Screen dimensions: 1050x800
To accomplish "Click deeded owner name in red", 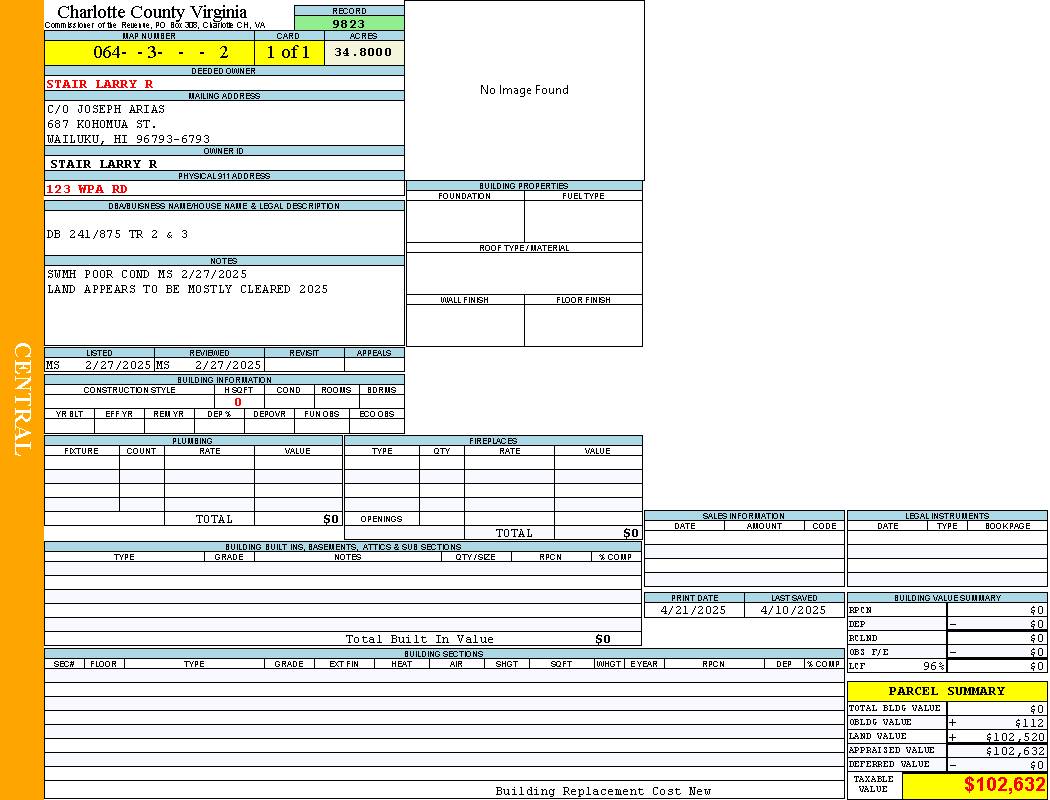I will [100, 84].
